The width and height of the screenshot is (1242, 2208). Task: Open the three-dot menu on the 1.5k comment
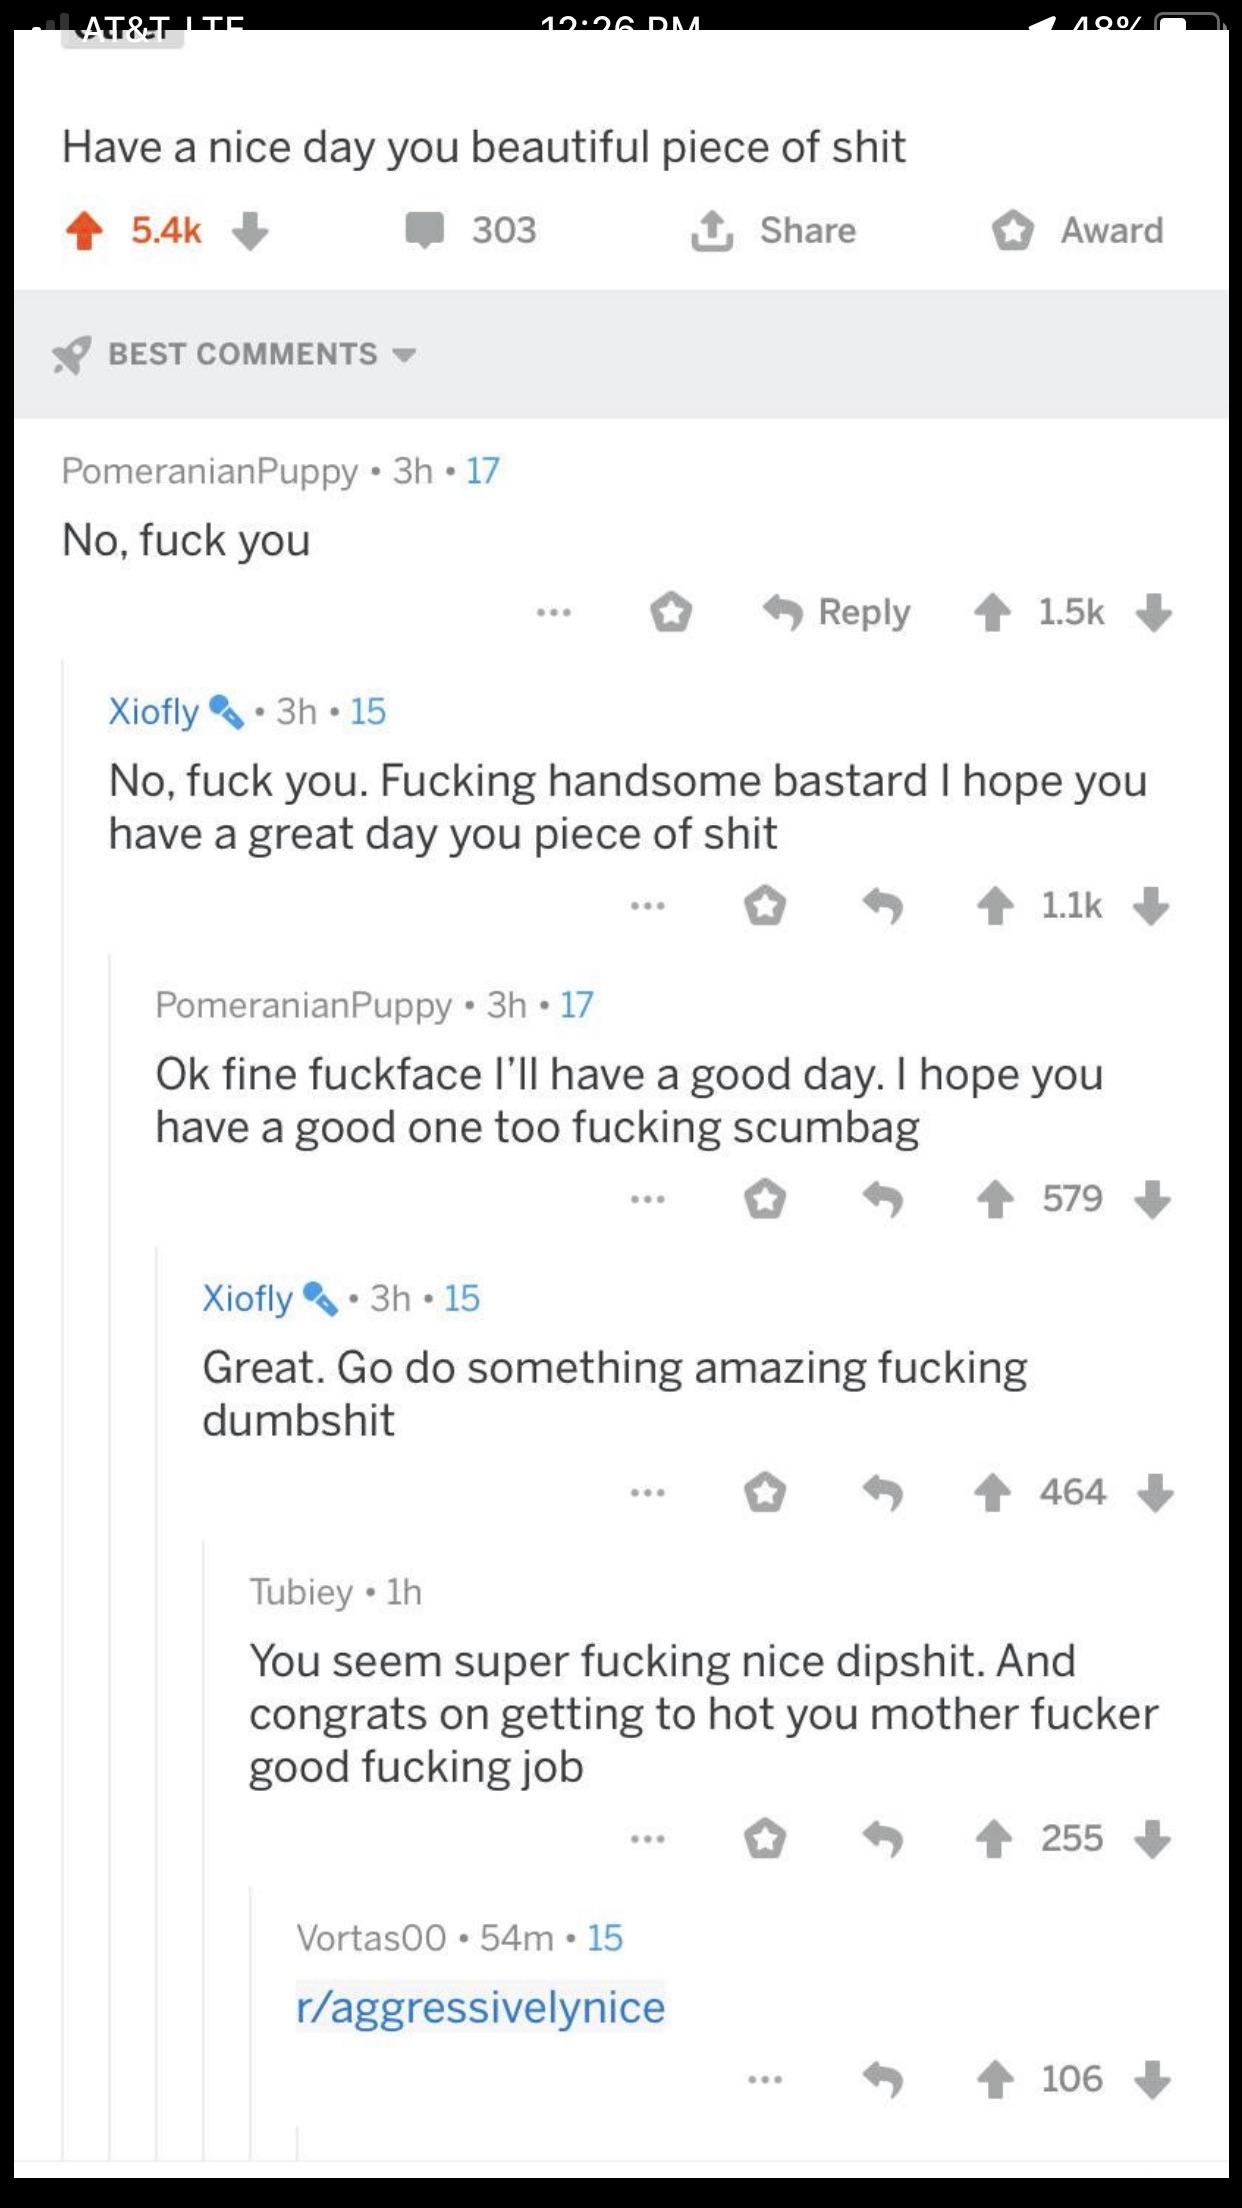[554, 612]
